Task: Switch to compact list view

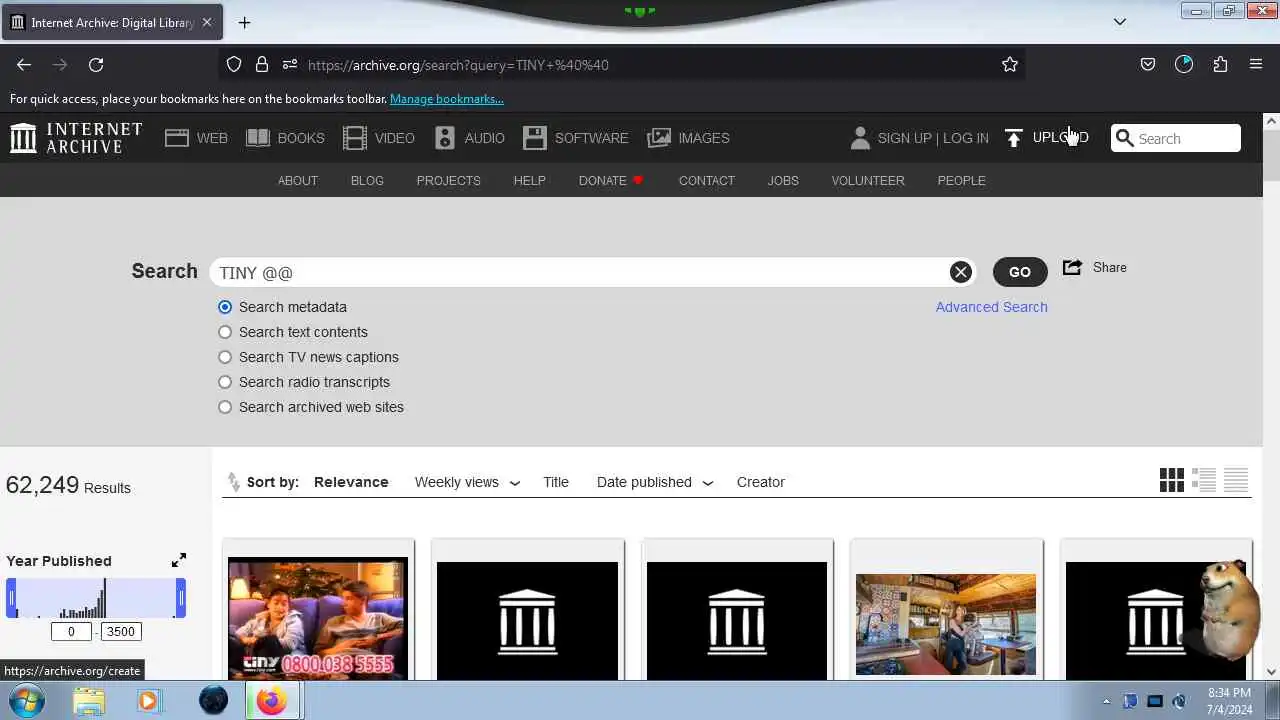Action: click(1236, 481)
